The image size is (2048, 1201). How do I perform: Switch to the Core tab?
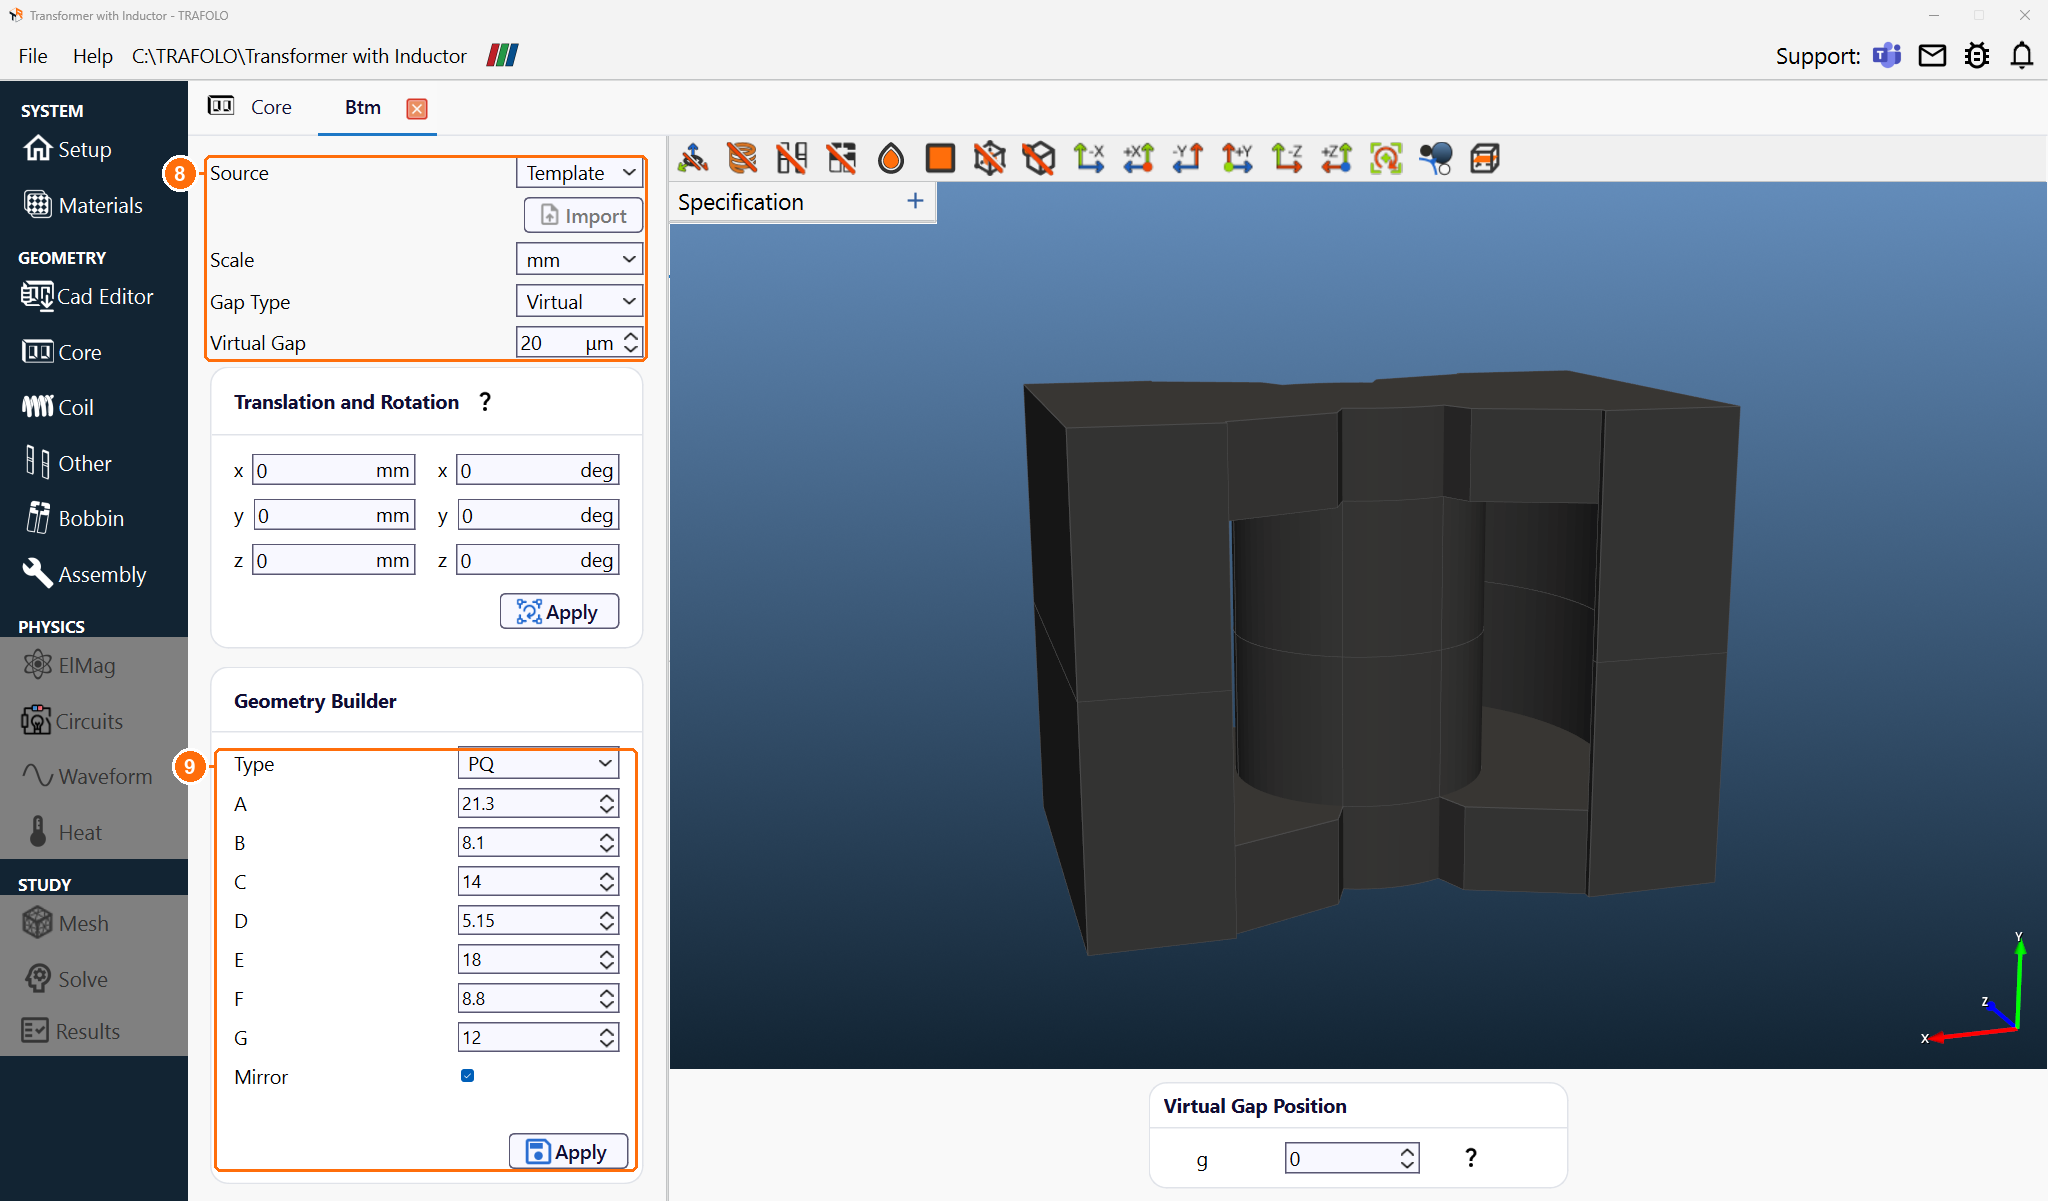(252, 107)
